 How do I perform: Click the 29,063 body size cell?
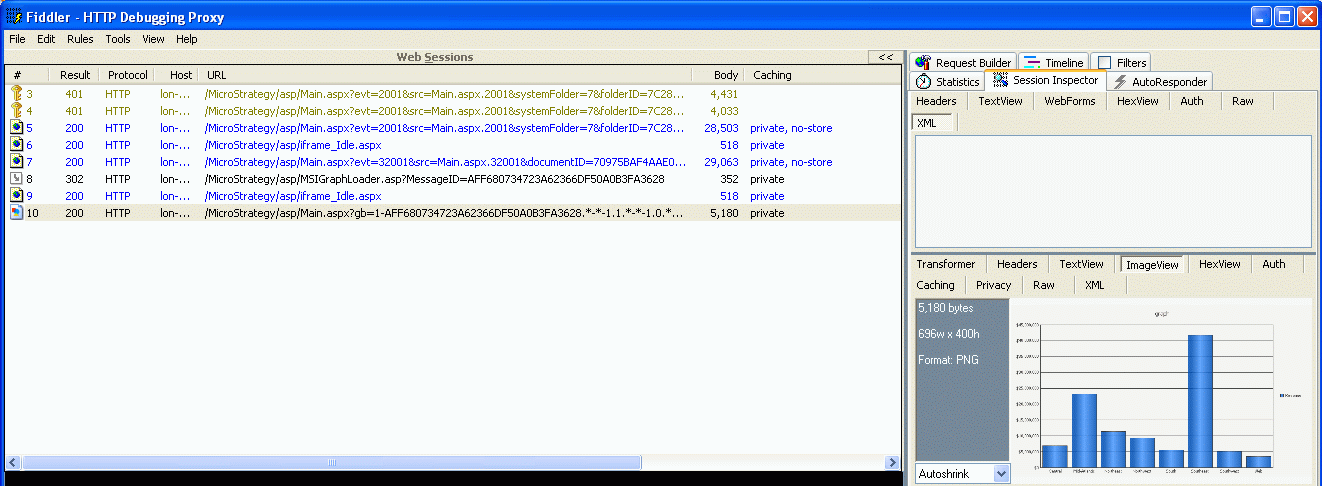pyautogui.click(x=721, y=162)
